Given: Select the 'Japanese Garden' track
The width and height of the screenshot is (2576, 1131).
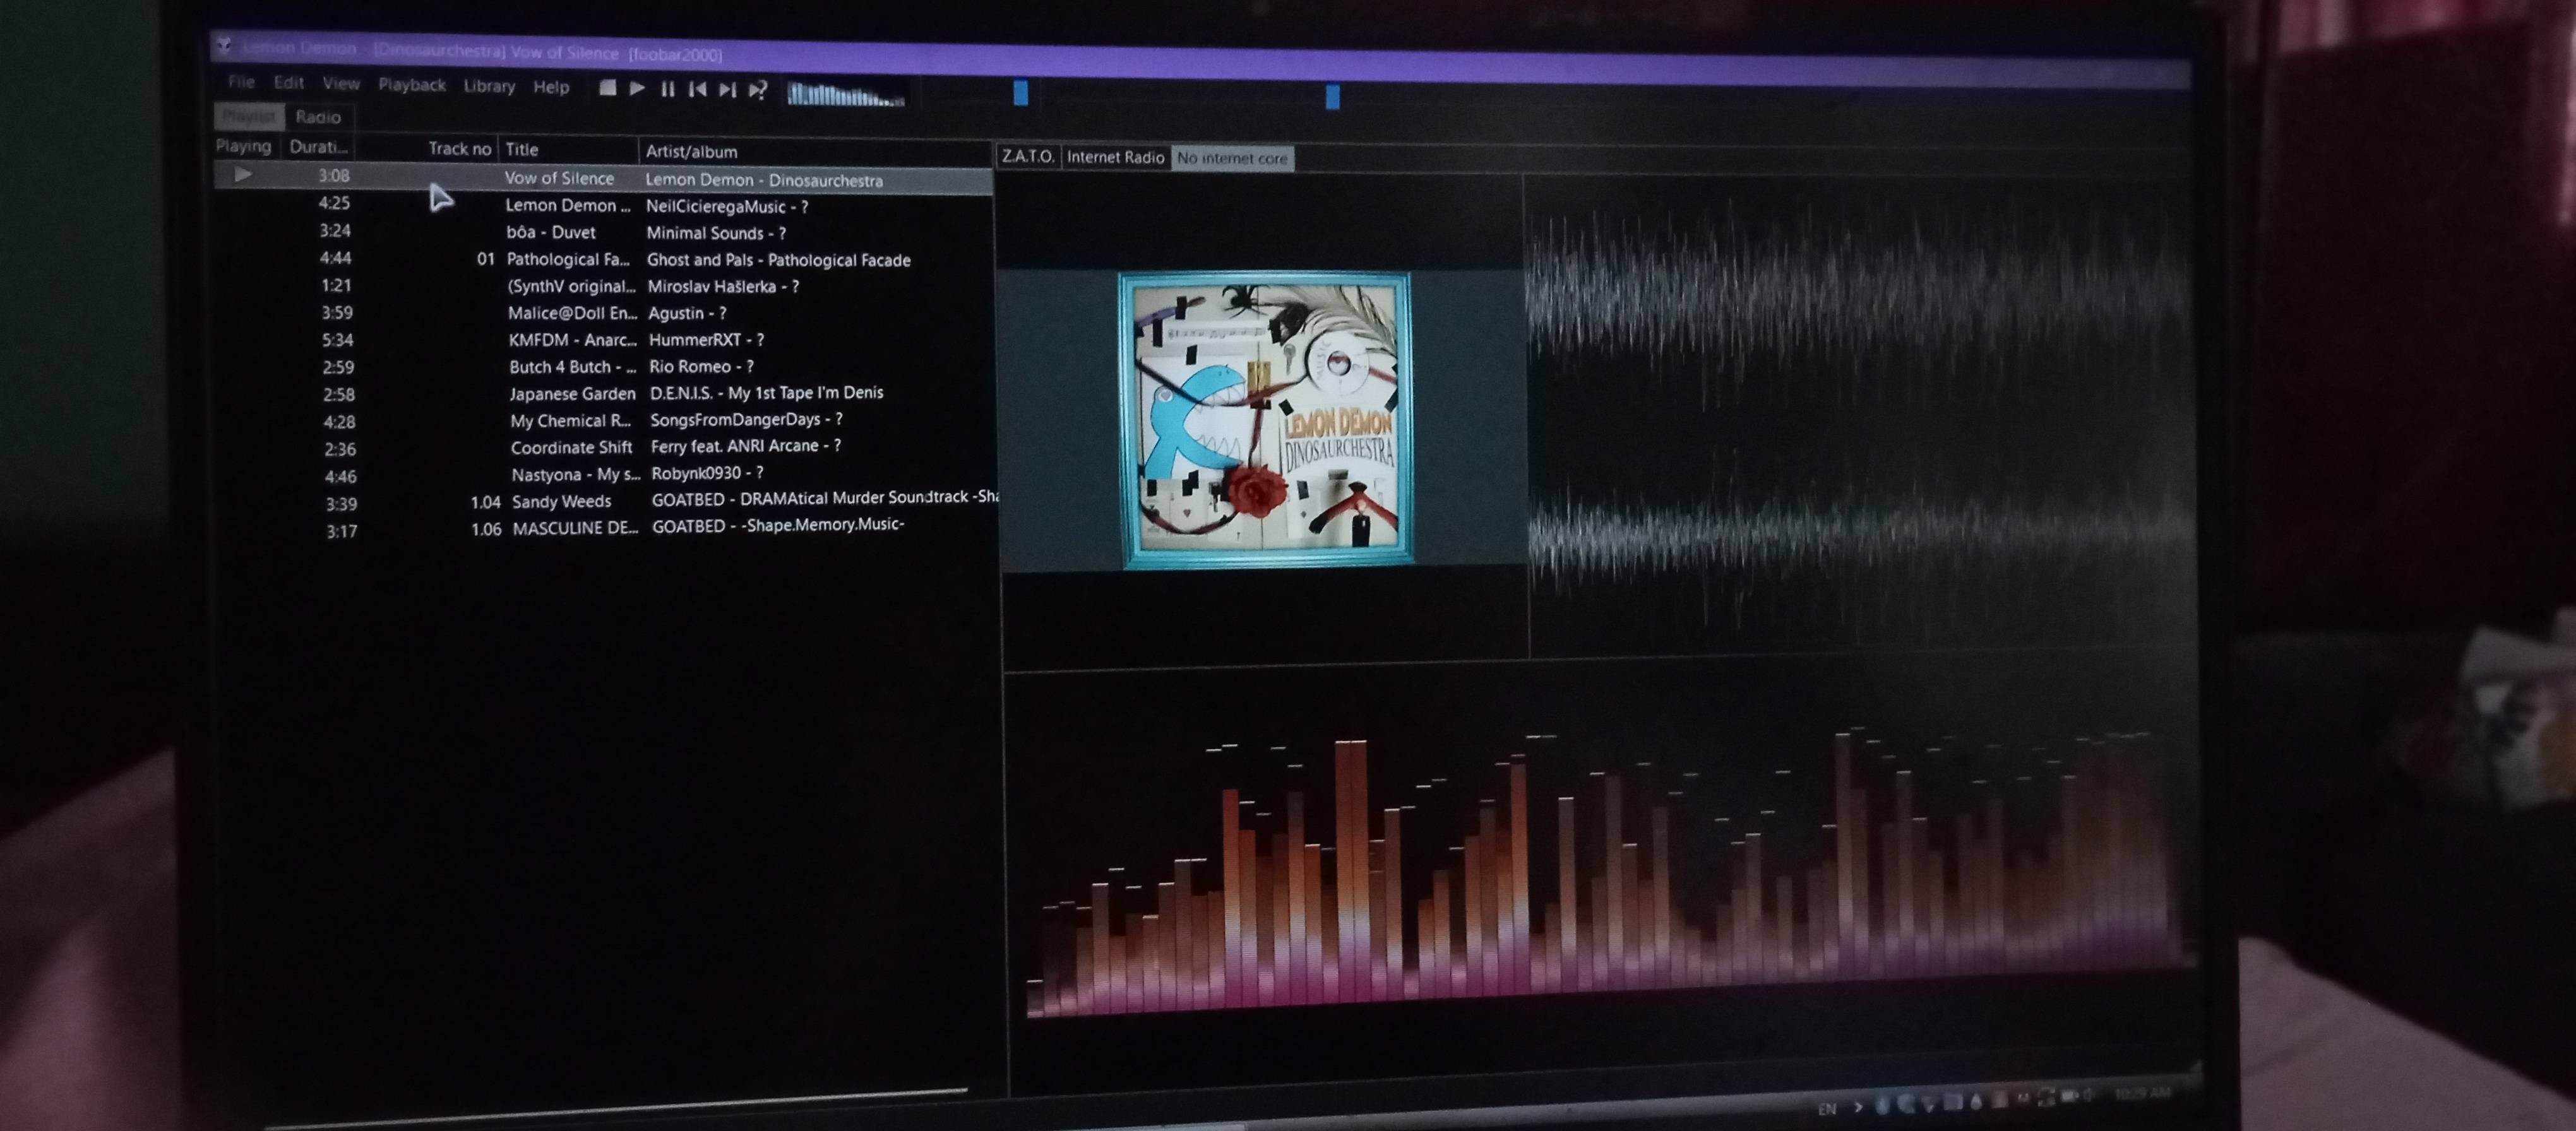Looking at the screenshot, I should click(573, 394).
